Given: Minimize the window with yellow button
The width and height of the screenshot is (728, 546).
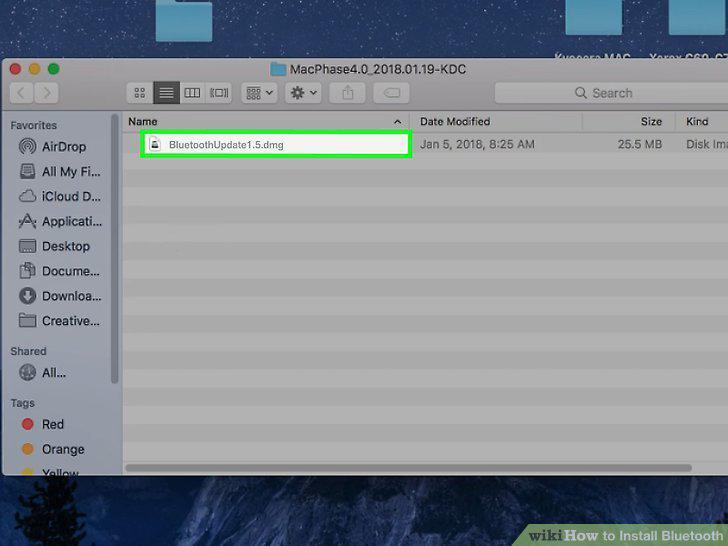Looking at the screenshot, I should point(34,69).
